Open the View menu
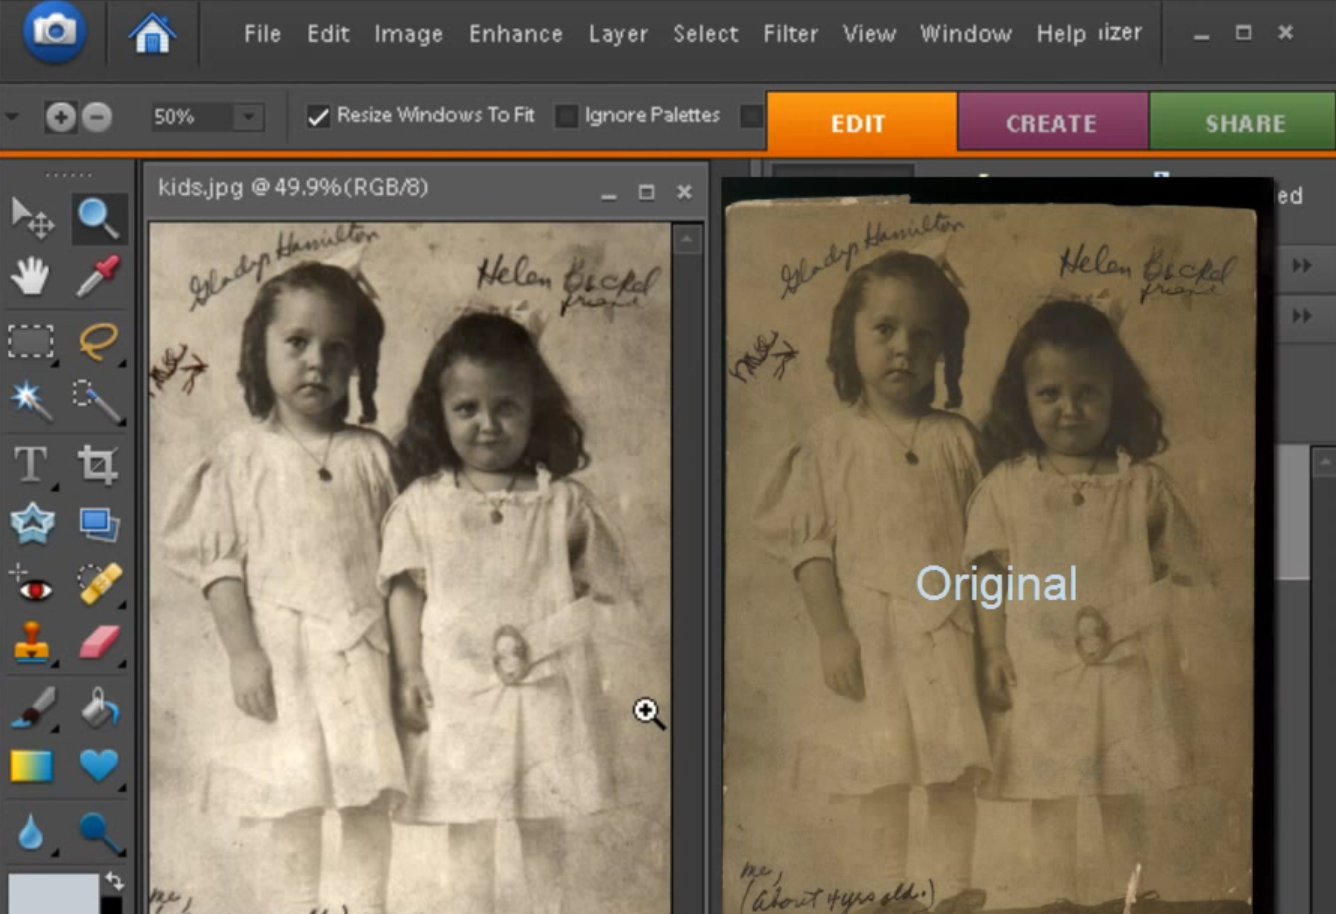The width and height of the screenshot is (1336, 914). tap(869, 34)
